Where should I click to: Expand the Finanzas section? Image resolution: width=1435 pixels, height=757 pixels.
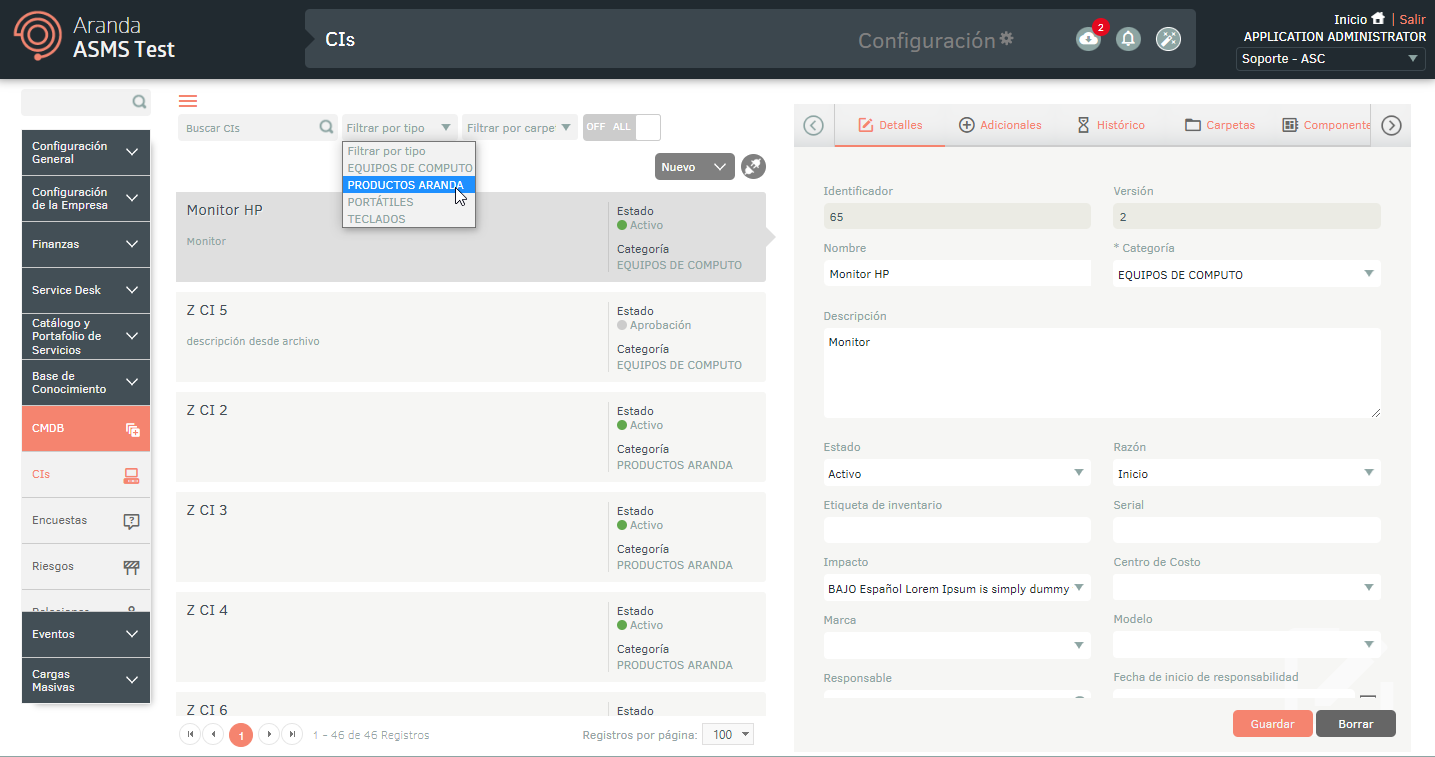click(86, 244)
